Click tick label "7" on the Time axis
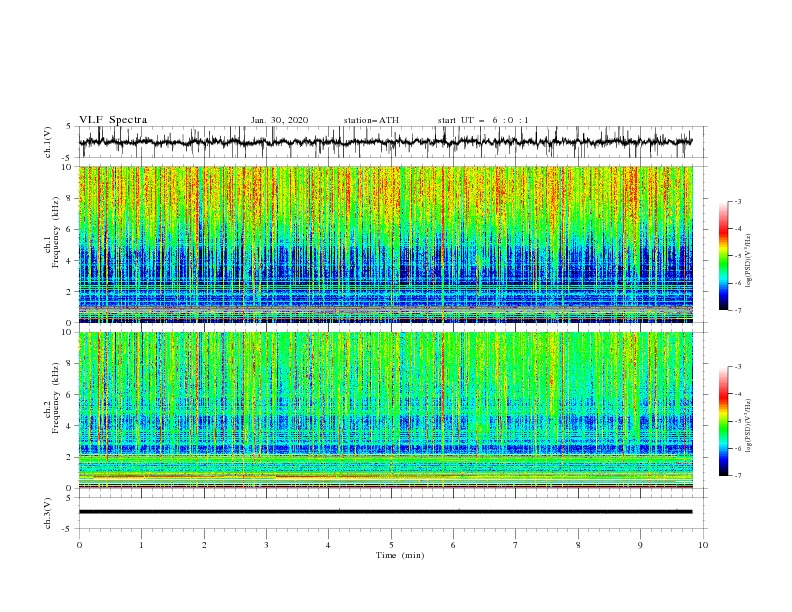The image size is (792, 612). click(516, 545)
